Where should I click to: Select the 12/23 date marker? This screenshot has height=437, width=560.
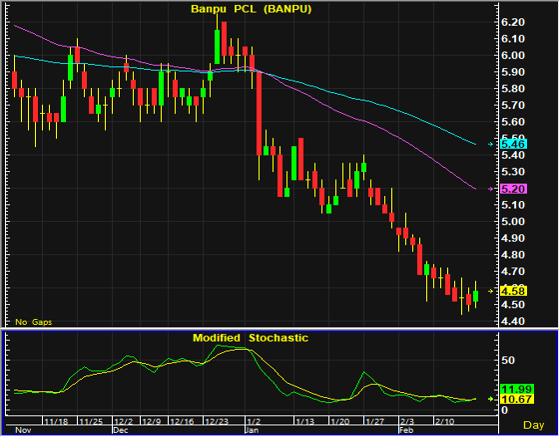[x=217, y=421]
